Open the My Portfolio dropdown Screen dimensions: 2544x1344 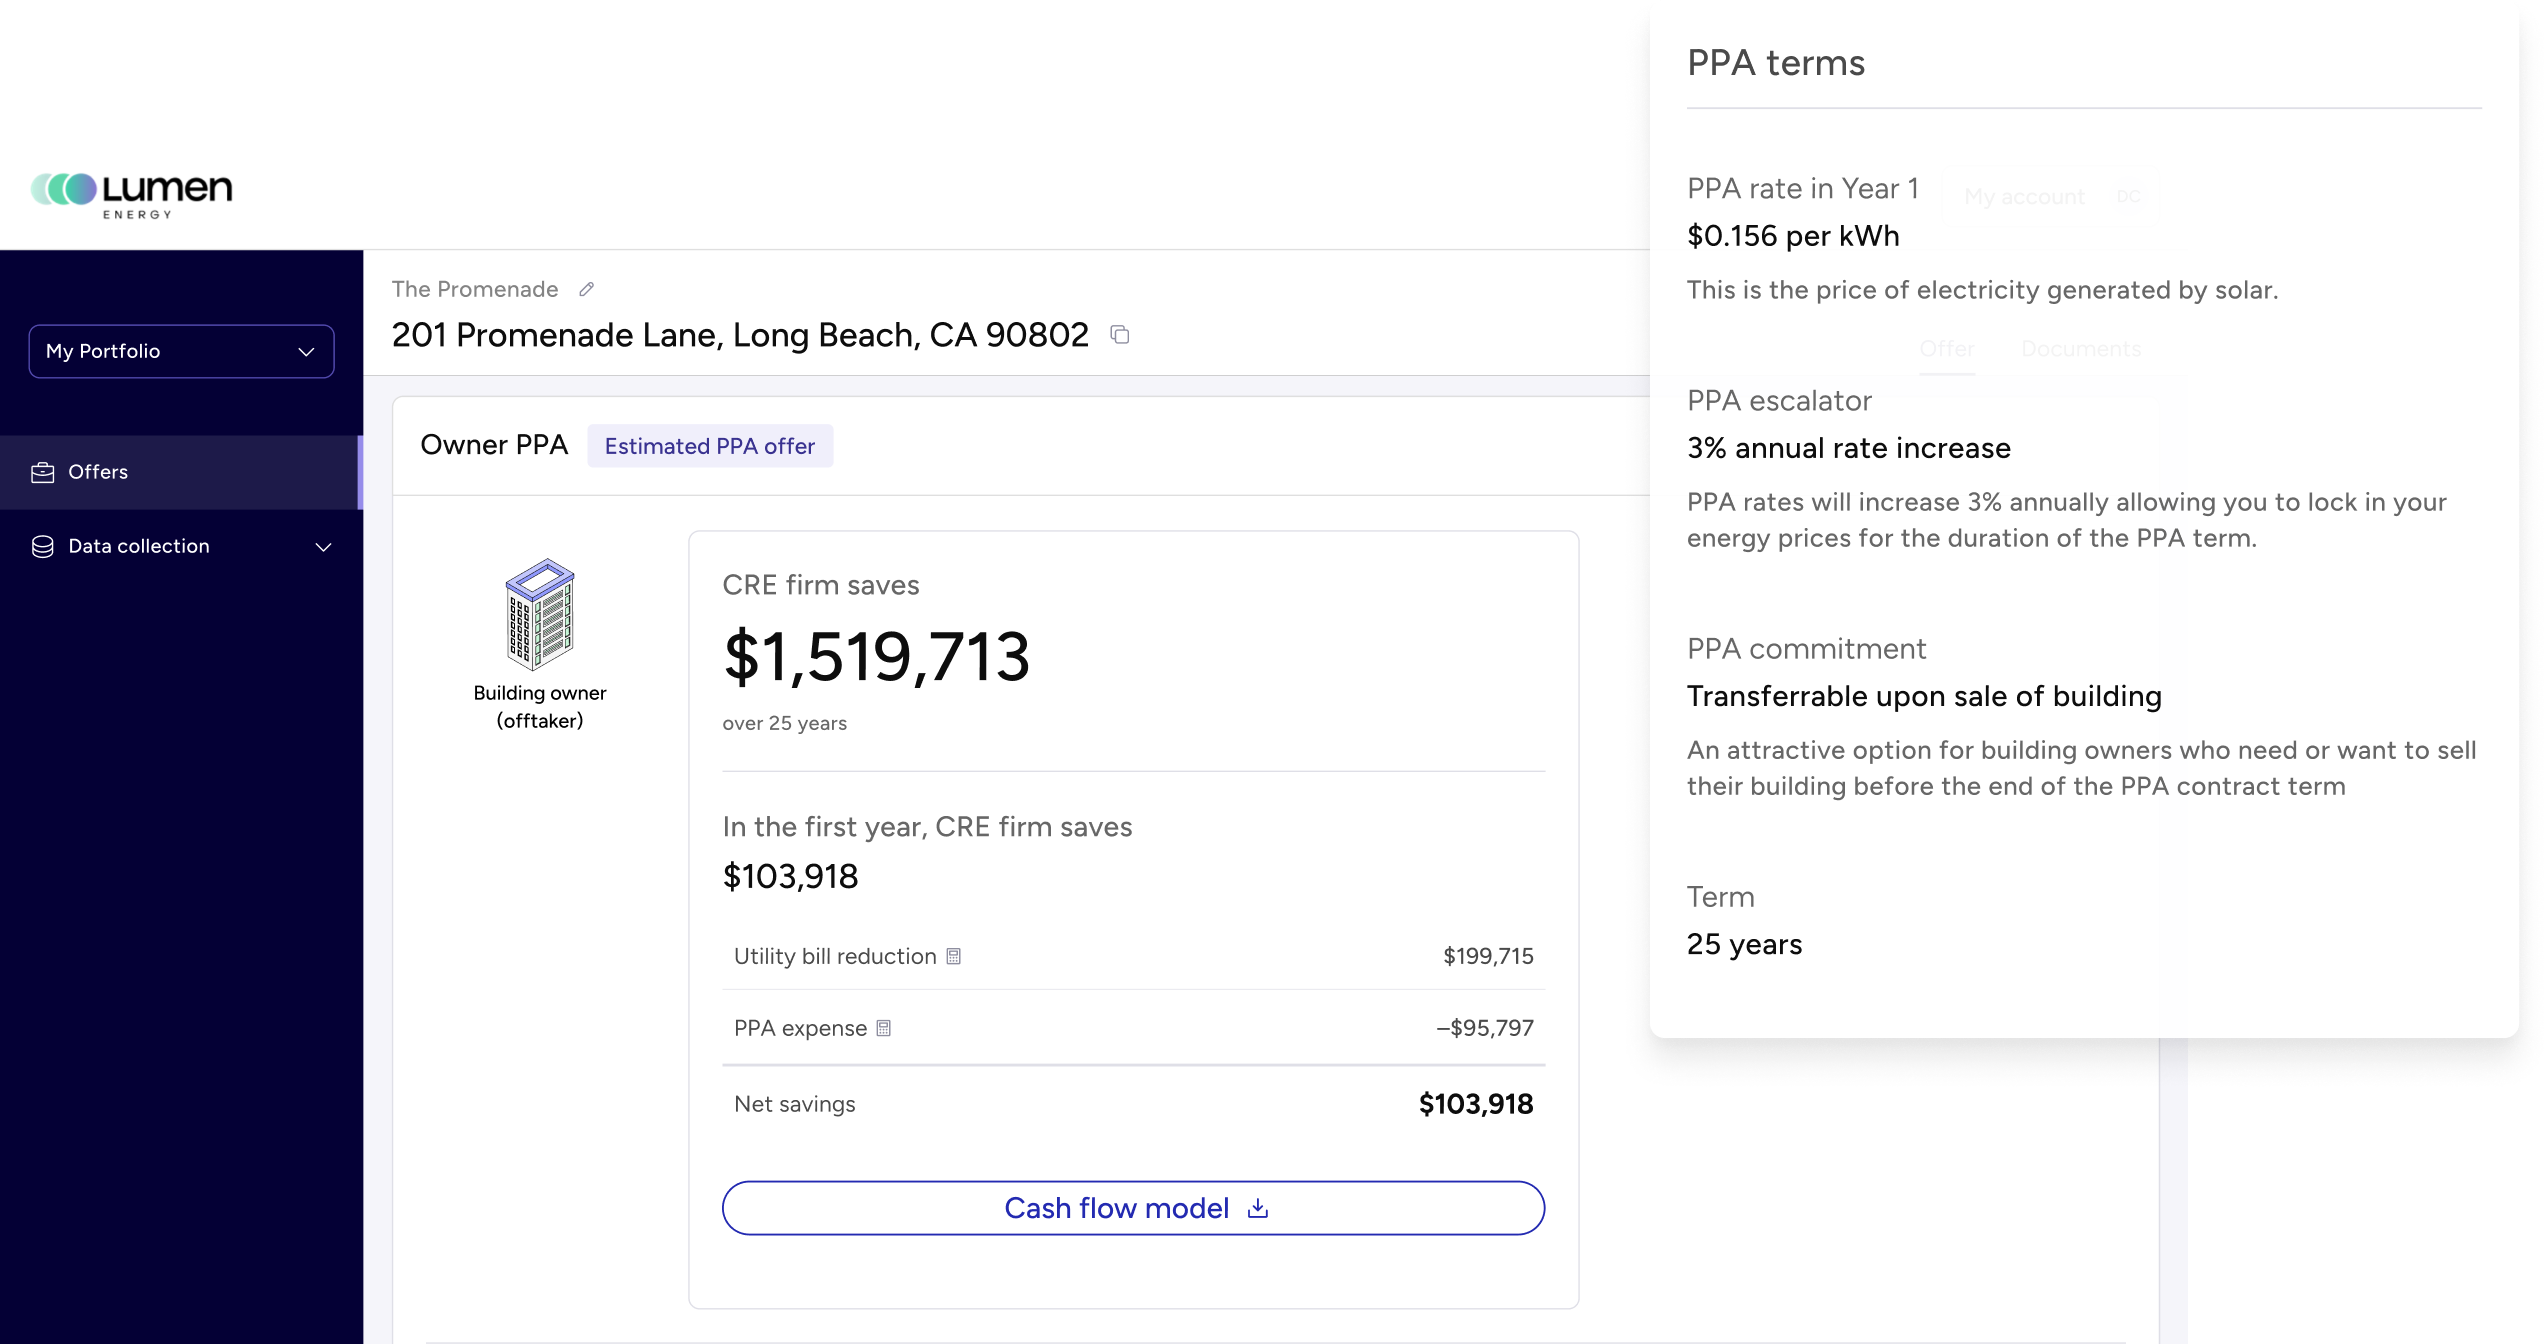tap(181, 351)
